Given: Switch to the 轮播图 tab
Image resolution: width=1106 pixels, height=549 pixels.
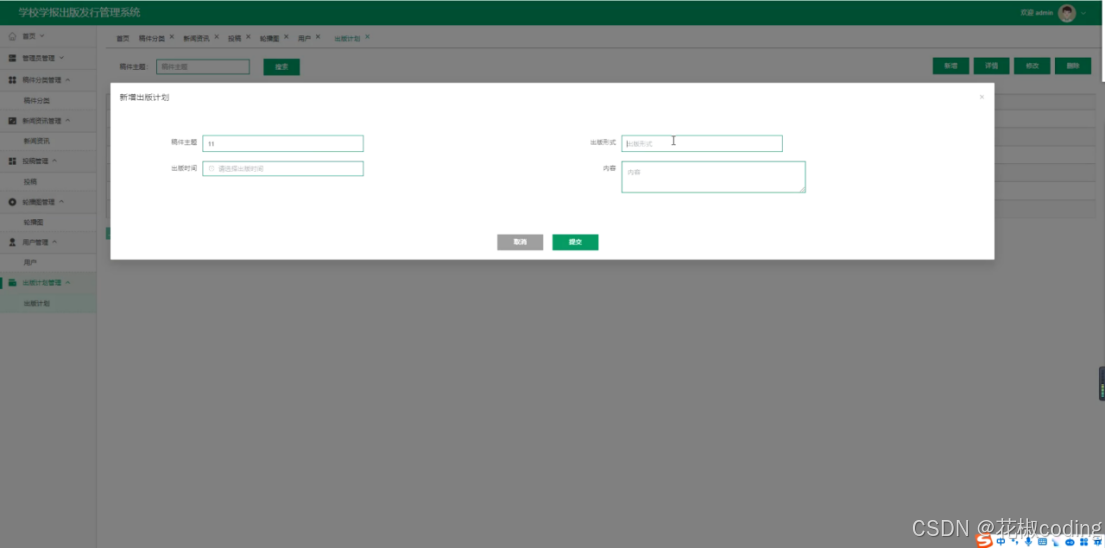Looking at the screenshot, I should (269, 39).
